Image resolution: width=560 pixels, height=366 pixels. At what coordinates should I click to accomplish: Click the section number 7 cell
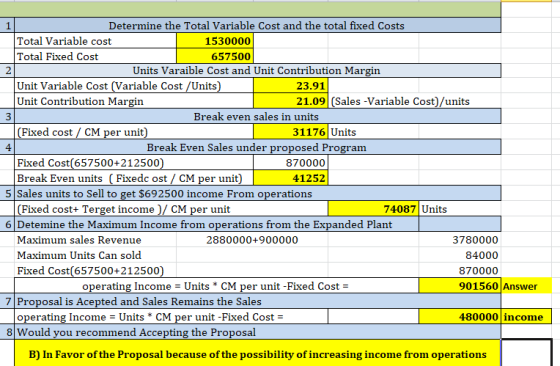(x=7, y=301)
